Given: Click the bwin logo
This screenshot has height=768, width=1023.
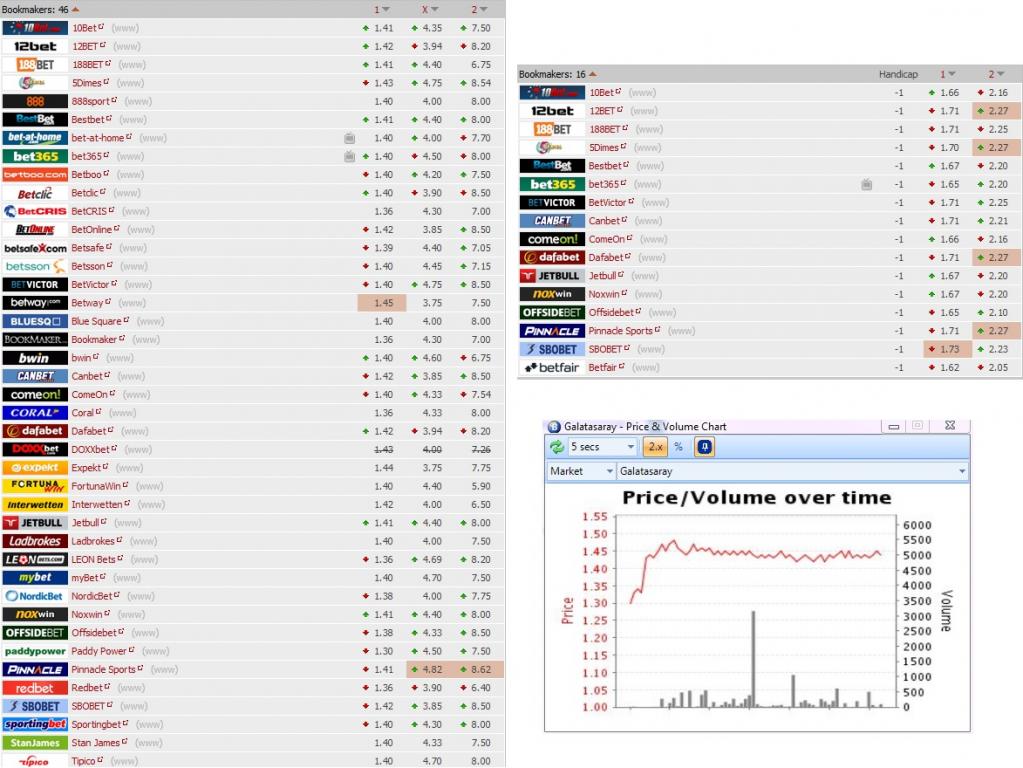Looking at the screenshot, I should [x=35, y=358].
